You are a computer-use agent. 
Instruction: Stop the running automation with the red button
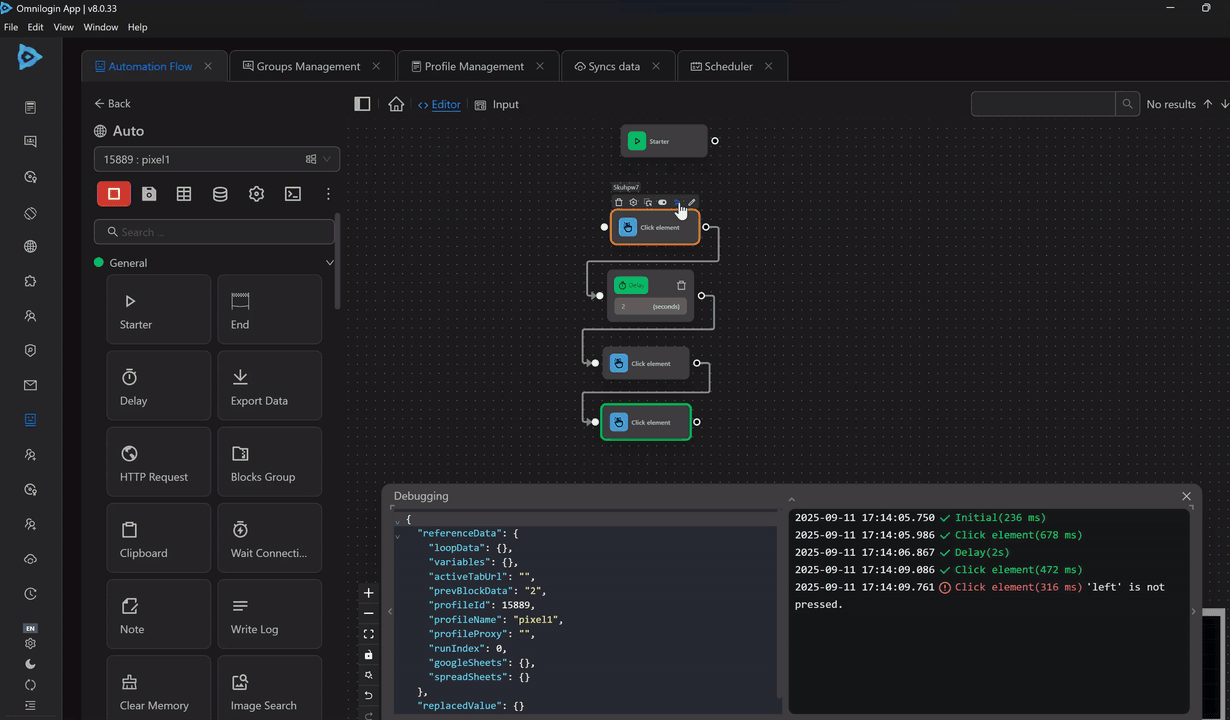point(114,194)
